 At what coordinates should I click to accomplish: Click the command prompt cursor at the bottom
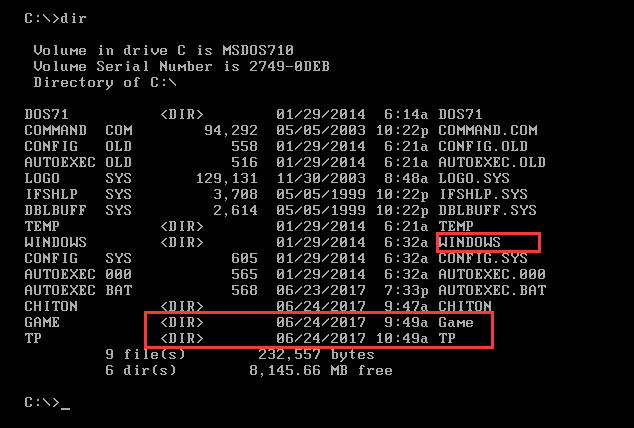64,403
